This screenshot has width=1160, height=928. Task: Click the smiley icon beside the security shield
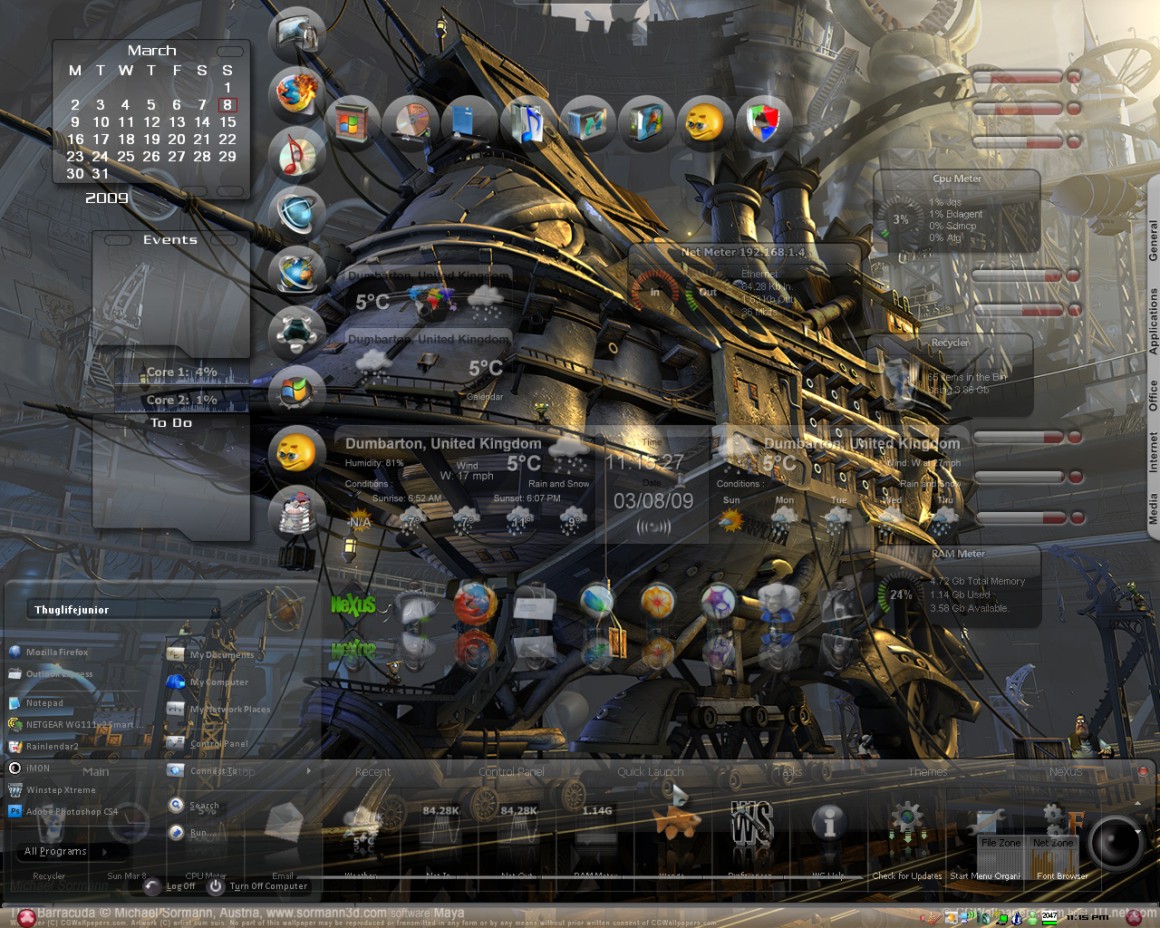click(705, 122)
